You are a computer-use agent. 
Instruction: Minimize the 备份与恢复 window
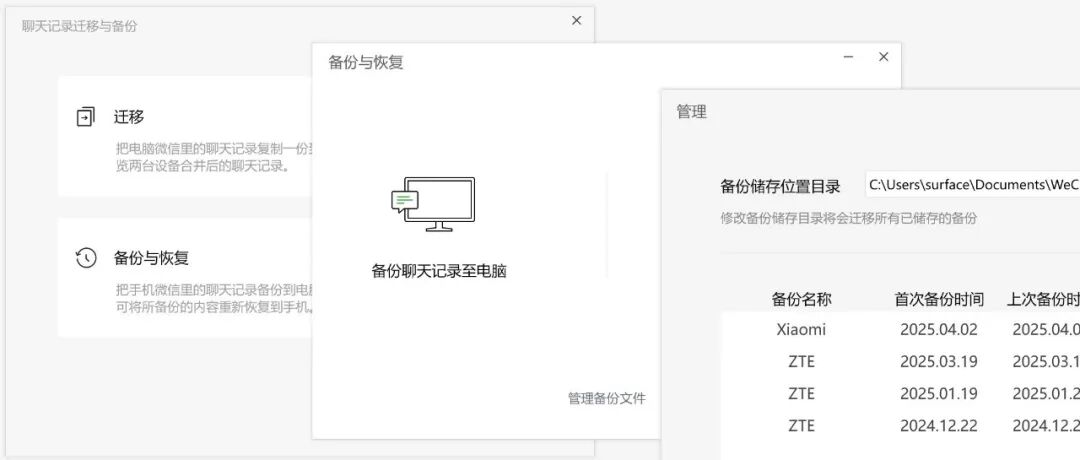(x=849, y=57)
